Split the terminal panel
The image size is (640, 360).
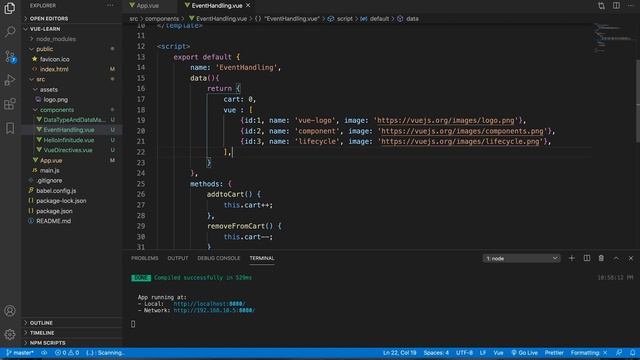(x=587, y=258)
